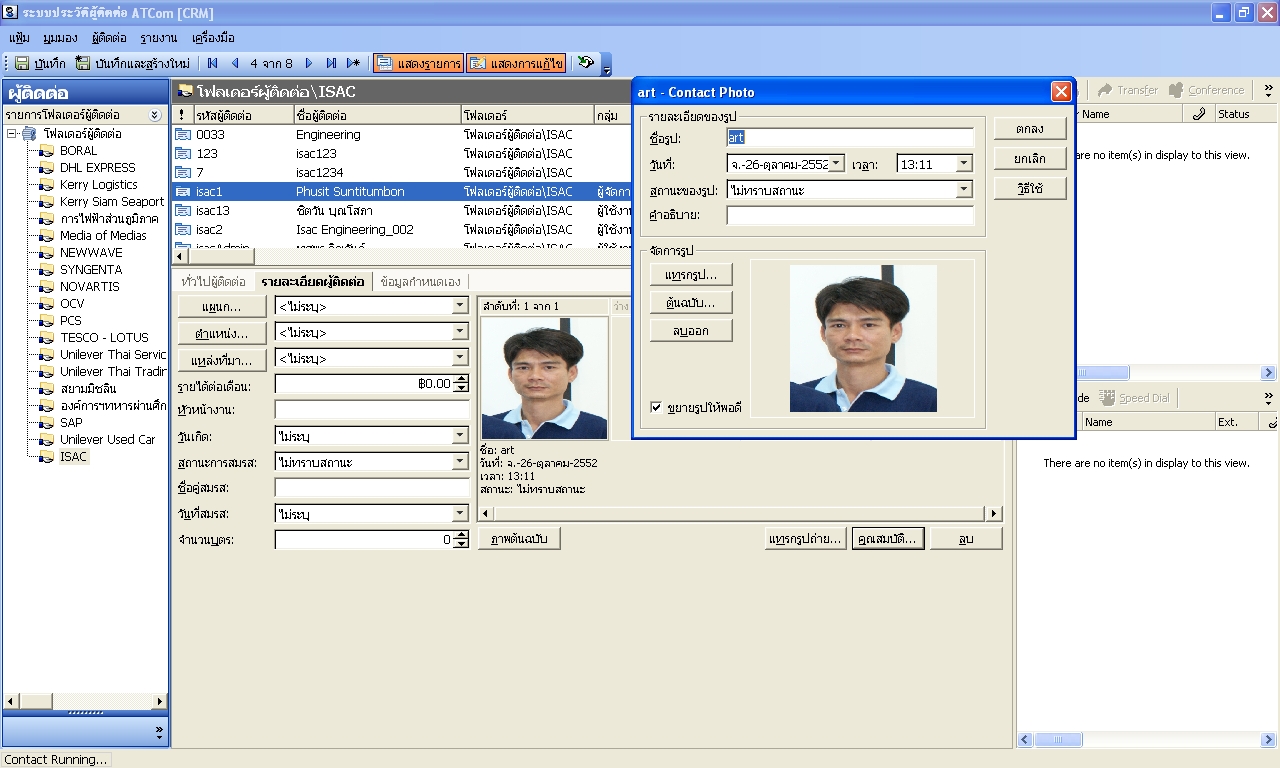Create a new record via the ▶* toolbar icon
The height and width of the screenshot is (768, 1280).
(352, 63)
